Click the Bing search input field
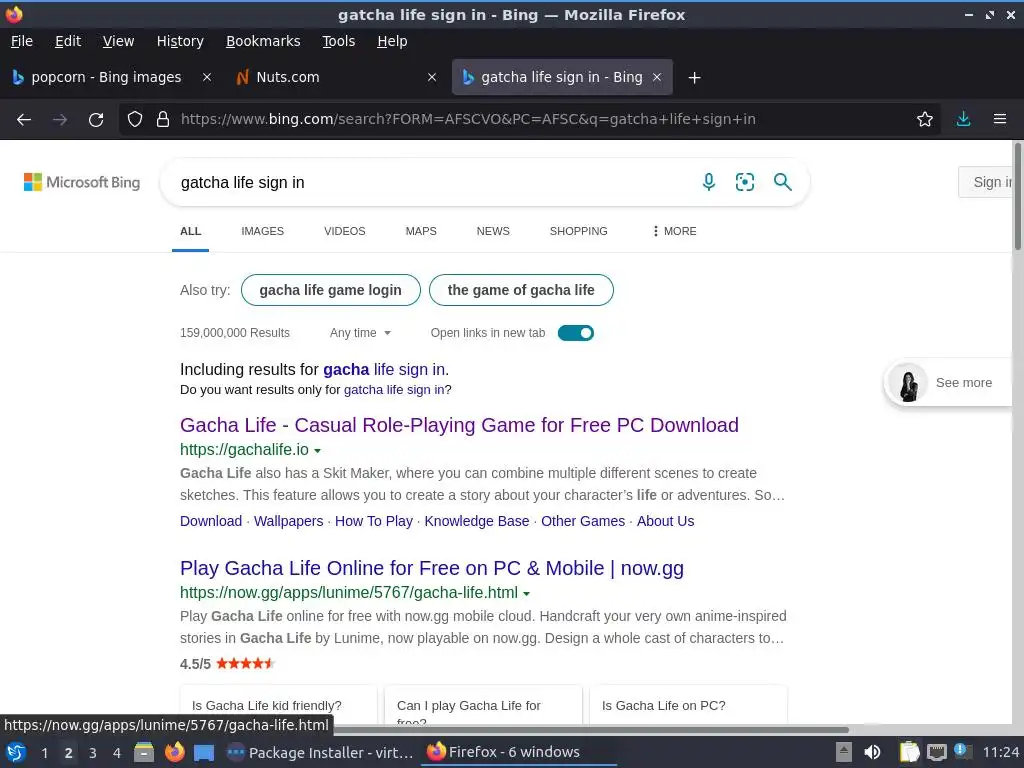 click(x=431, y=182)
